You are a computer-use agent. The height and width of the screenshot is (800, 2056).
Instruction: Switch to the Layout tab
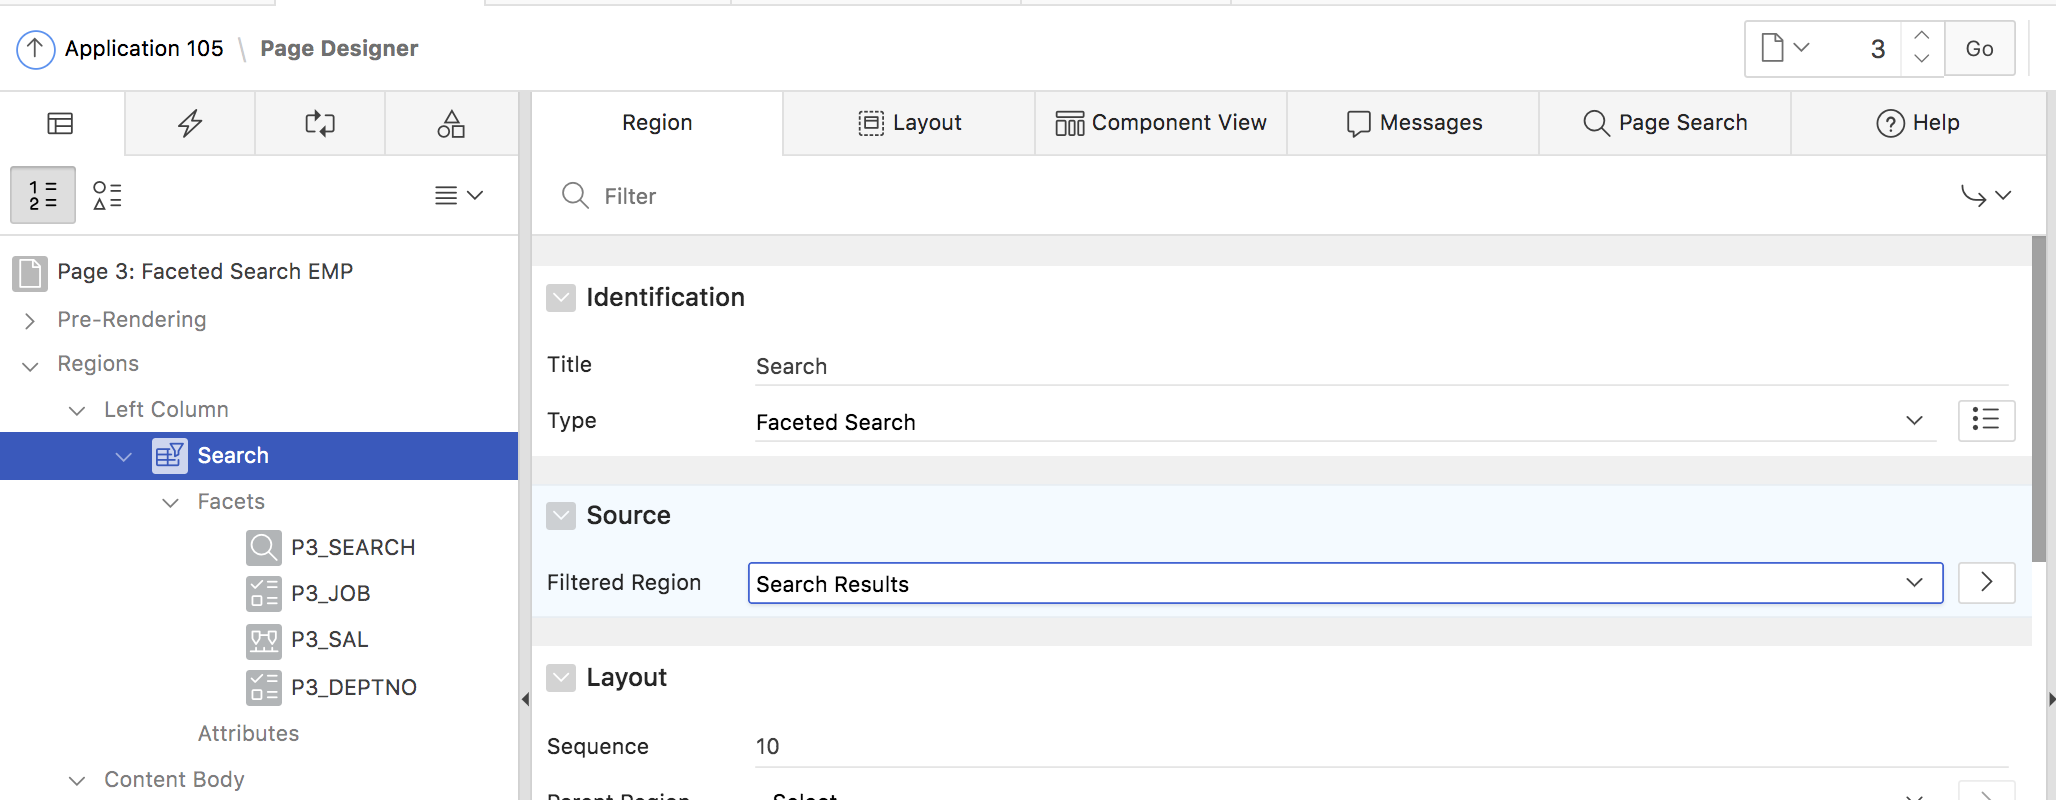[909, 123]
